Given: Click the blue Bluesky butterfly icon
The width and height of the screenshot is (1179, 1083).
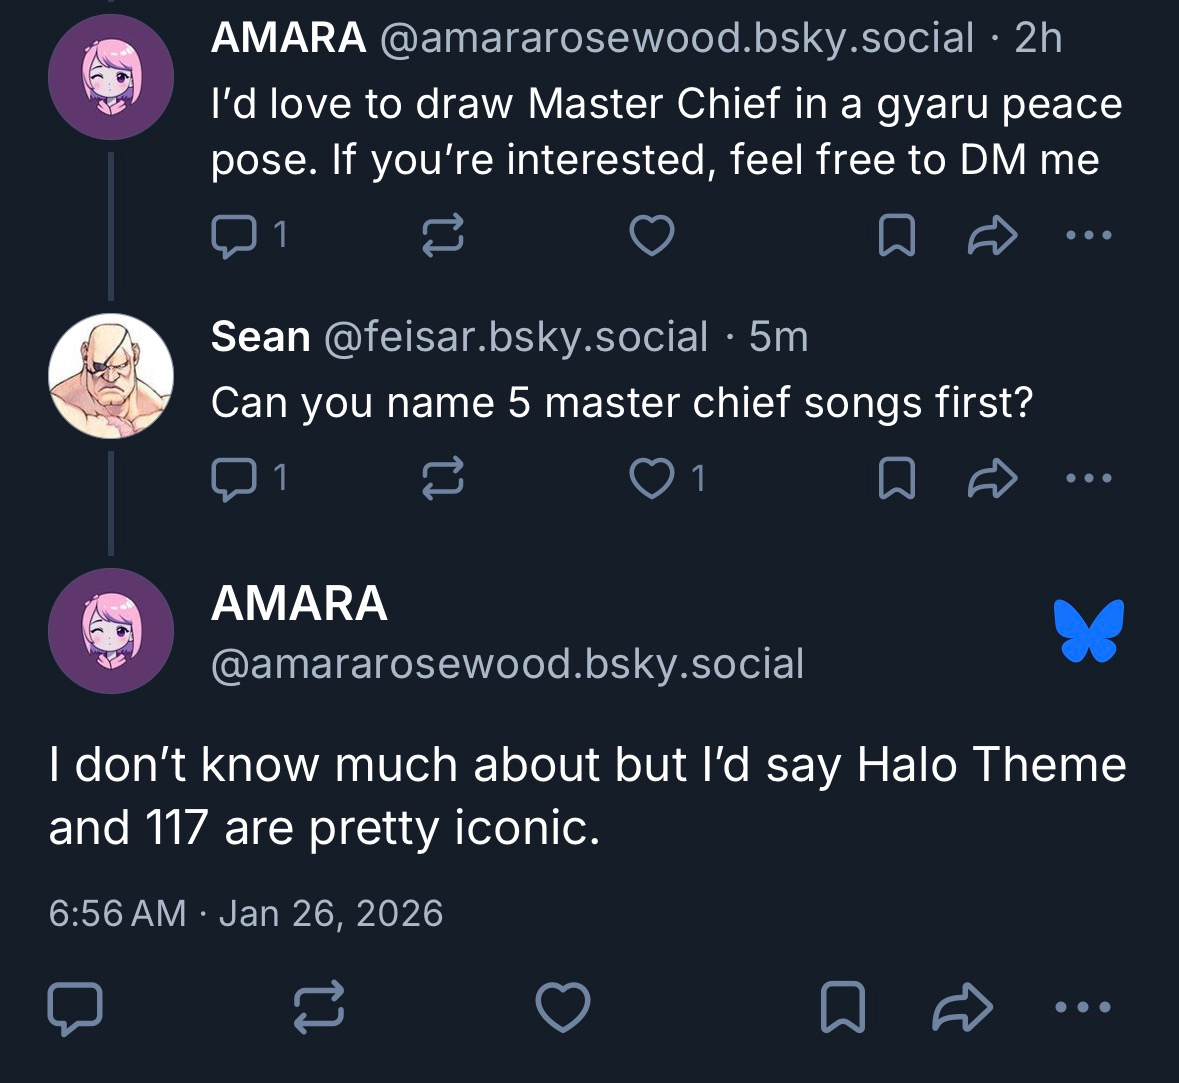Looking at the screenshot, I should (x=1088, y=631).
